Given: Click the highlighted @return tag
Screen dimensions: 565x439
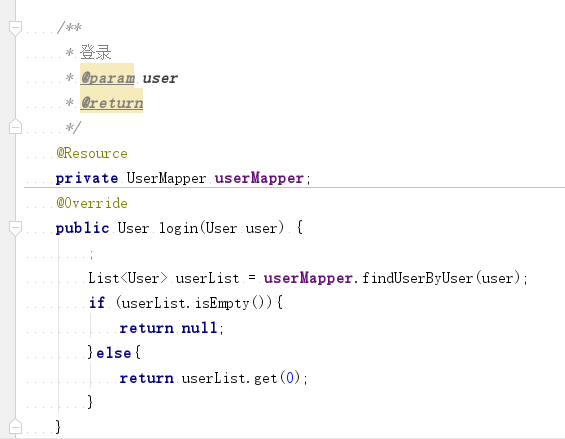Looking at the screenshot, I should (112, 103).
